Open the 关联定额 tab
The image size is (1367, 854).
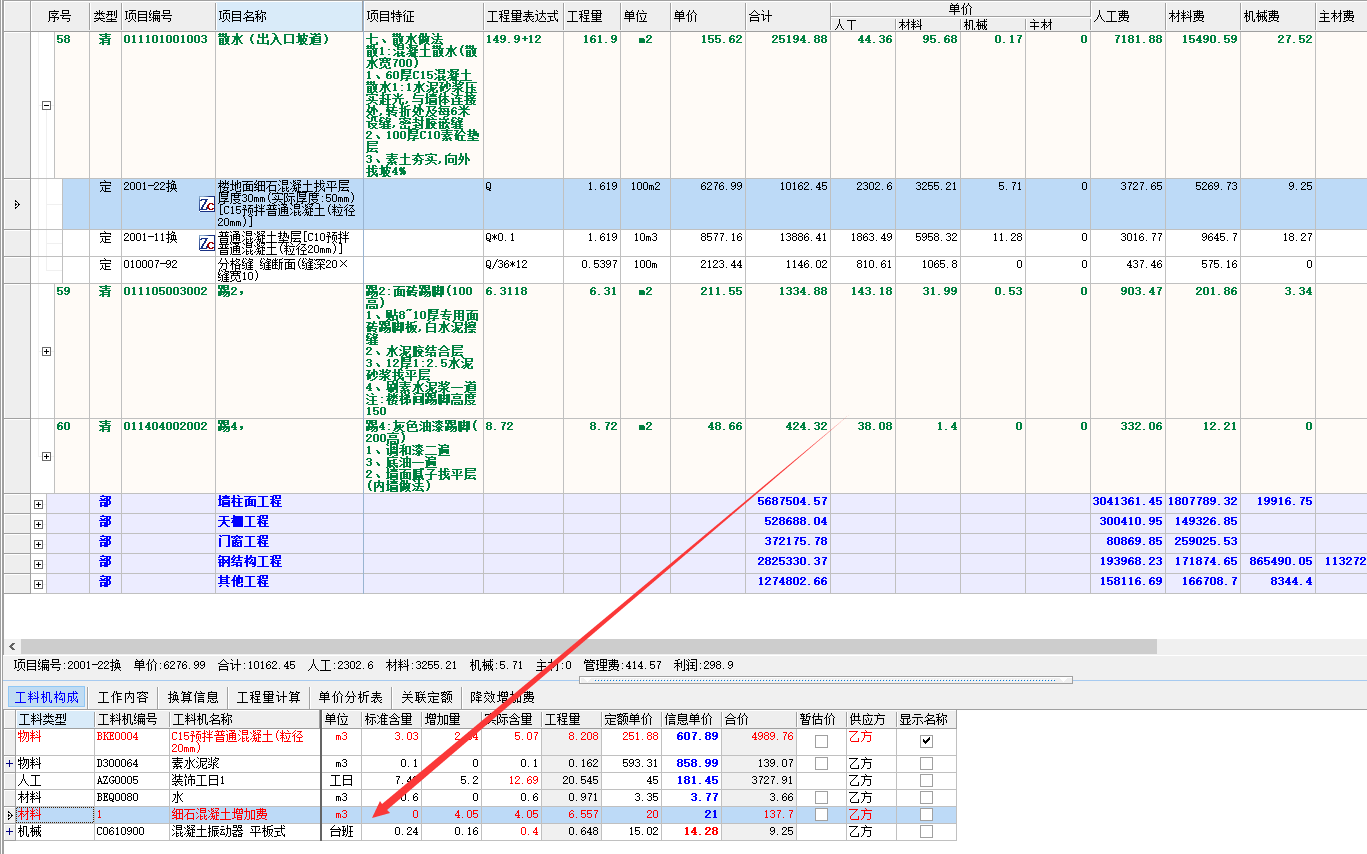point(427,697)
